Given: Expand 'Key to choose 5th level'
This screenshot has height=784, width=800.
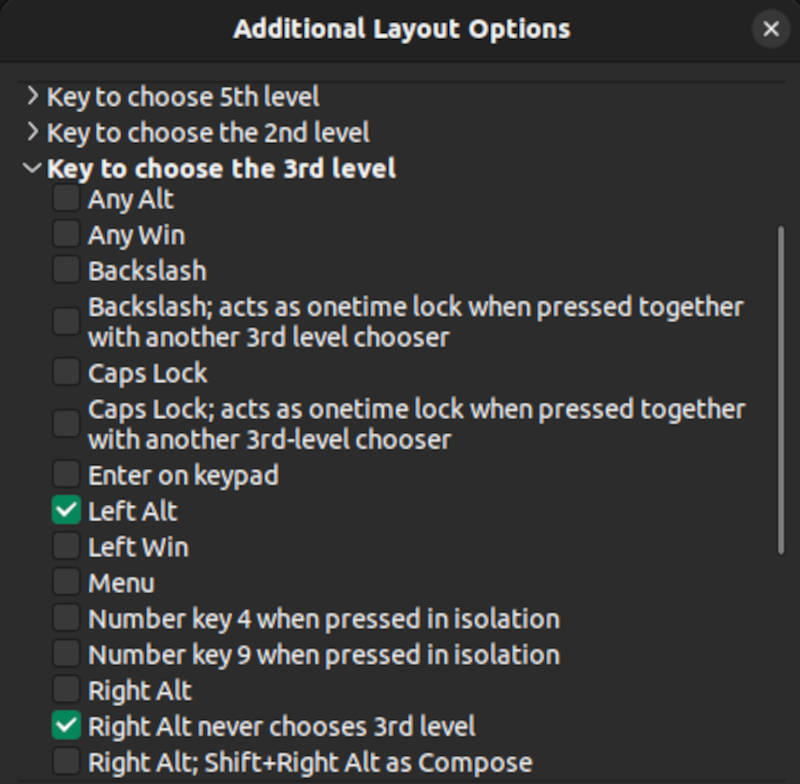Looking at the screenshot, I should pos(33,97).
